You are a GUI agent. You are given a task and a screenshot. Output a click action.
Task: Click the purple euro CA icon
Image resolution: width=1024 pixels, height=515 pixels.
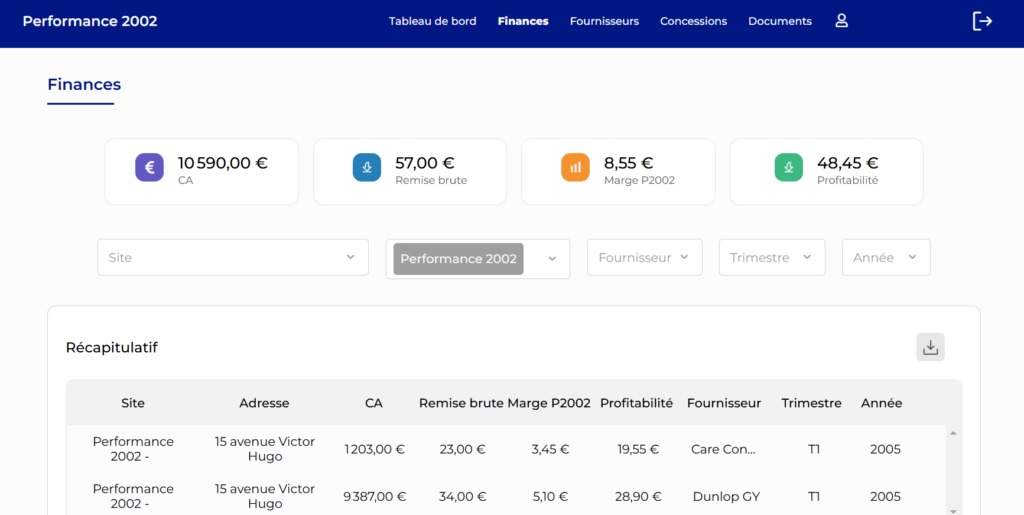click(x=150, y=168)
